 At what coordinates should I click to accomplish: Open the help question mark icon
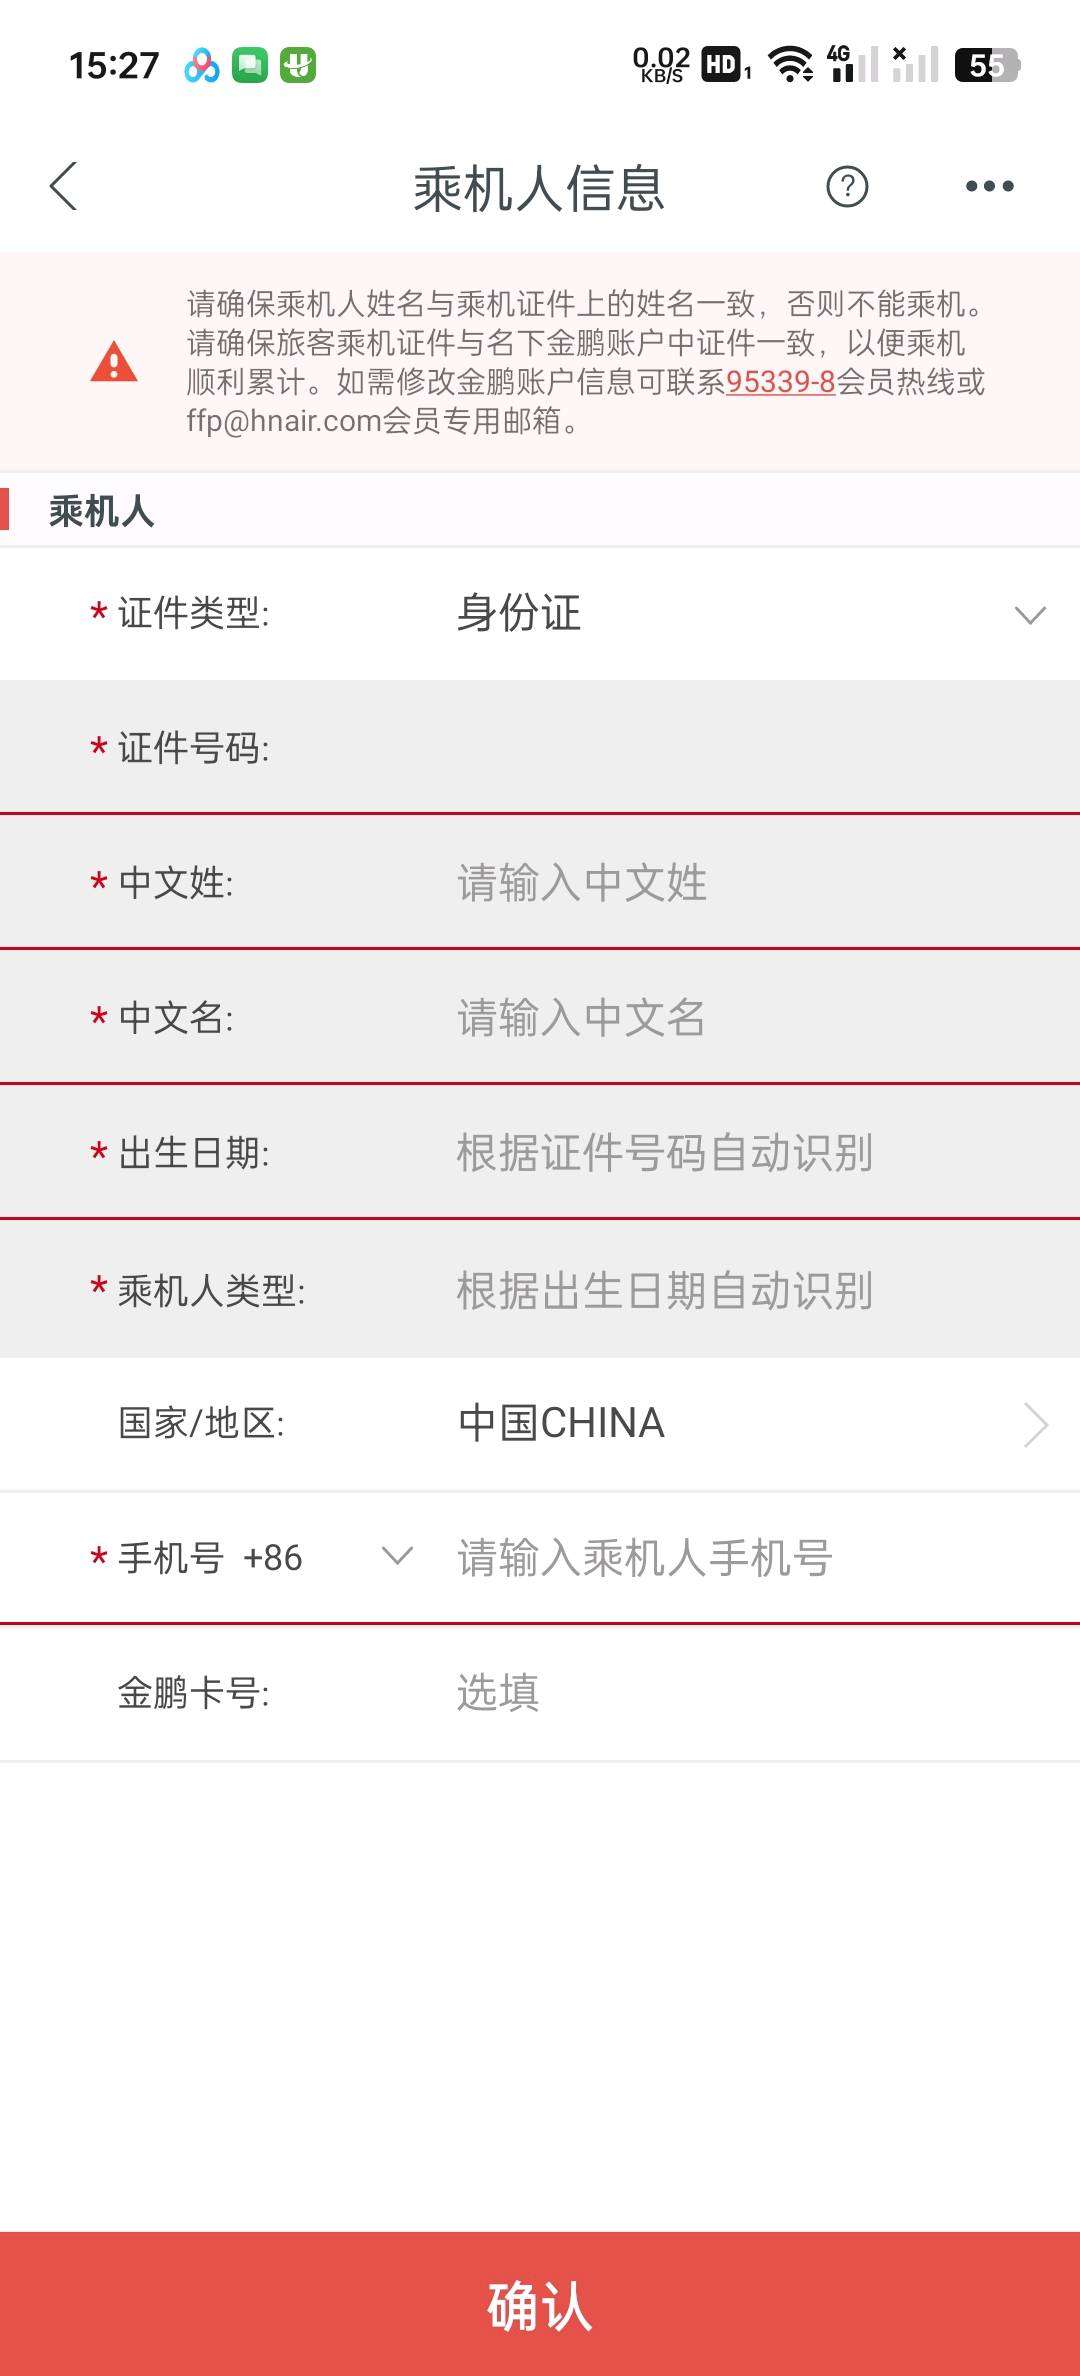pyautogui.click(x=847, y=187)
